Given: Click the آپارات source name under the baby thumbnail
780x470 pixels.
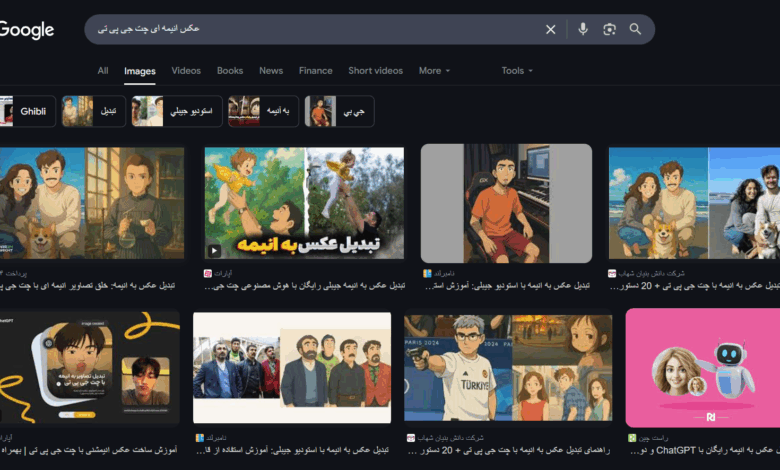Looking at the screenshot, I should (223, 273).
